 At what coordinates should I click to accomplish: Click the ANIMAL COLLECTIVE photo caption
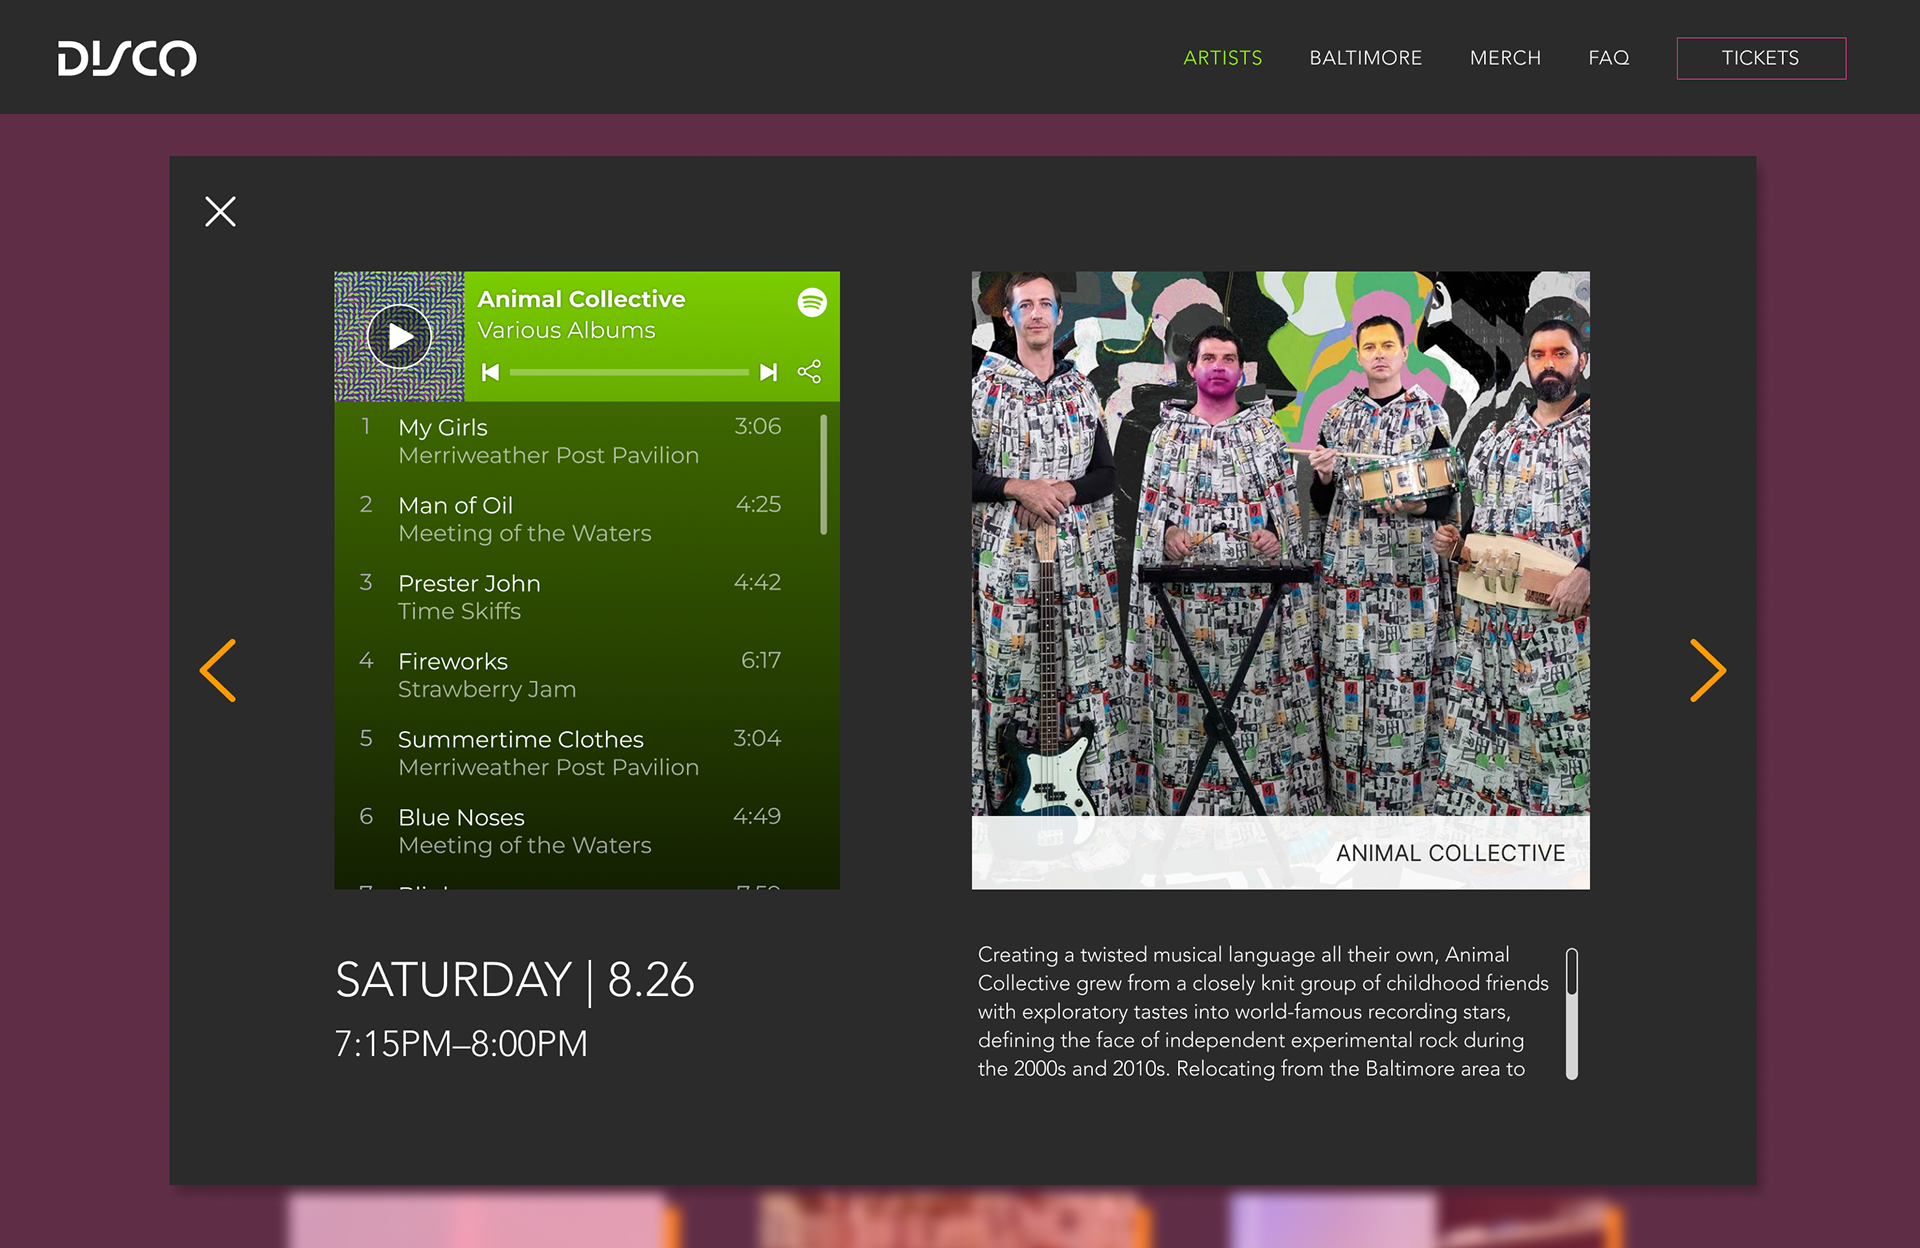click(x=1450, y=853)
